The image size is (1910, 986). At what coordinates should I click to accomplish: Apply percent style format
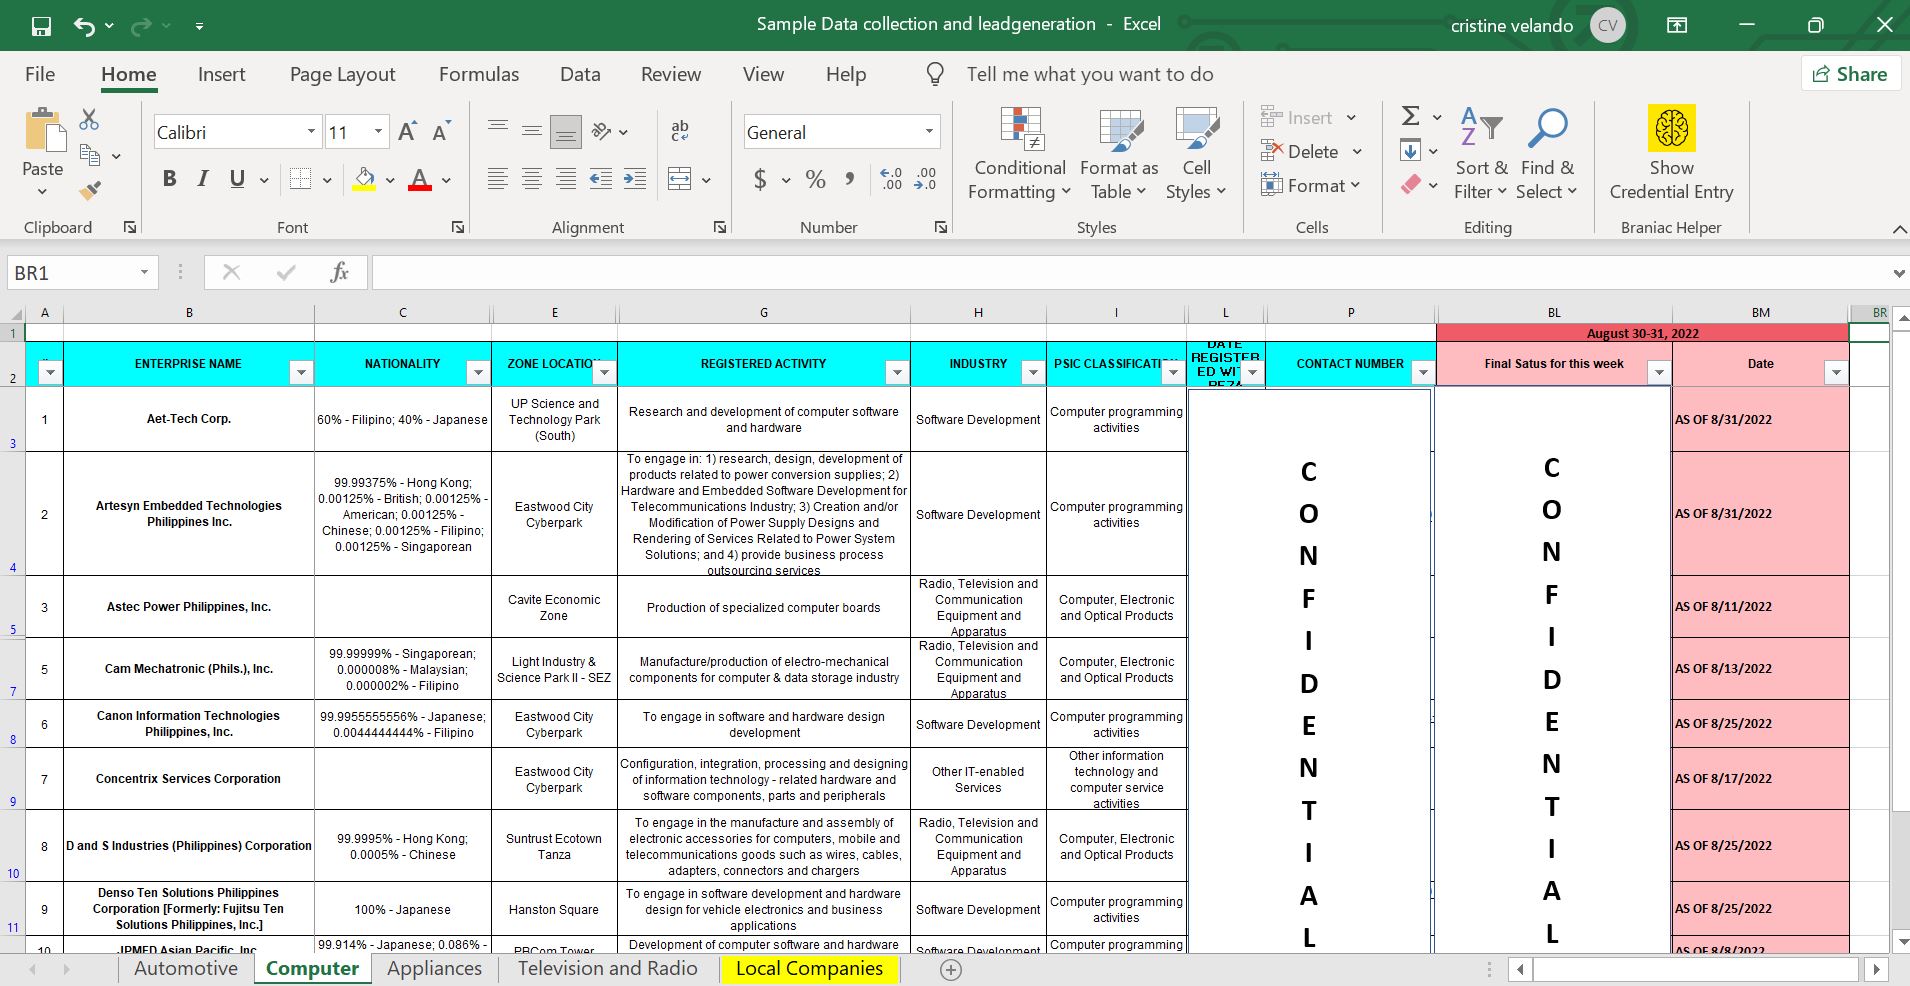(x=816, y=180)
